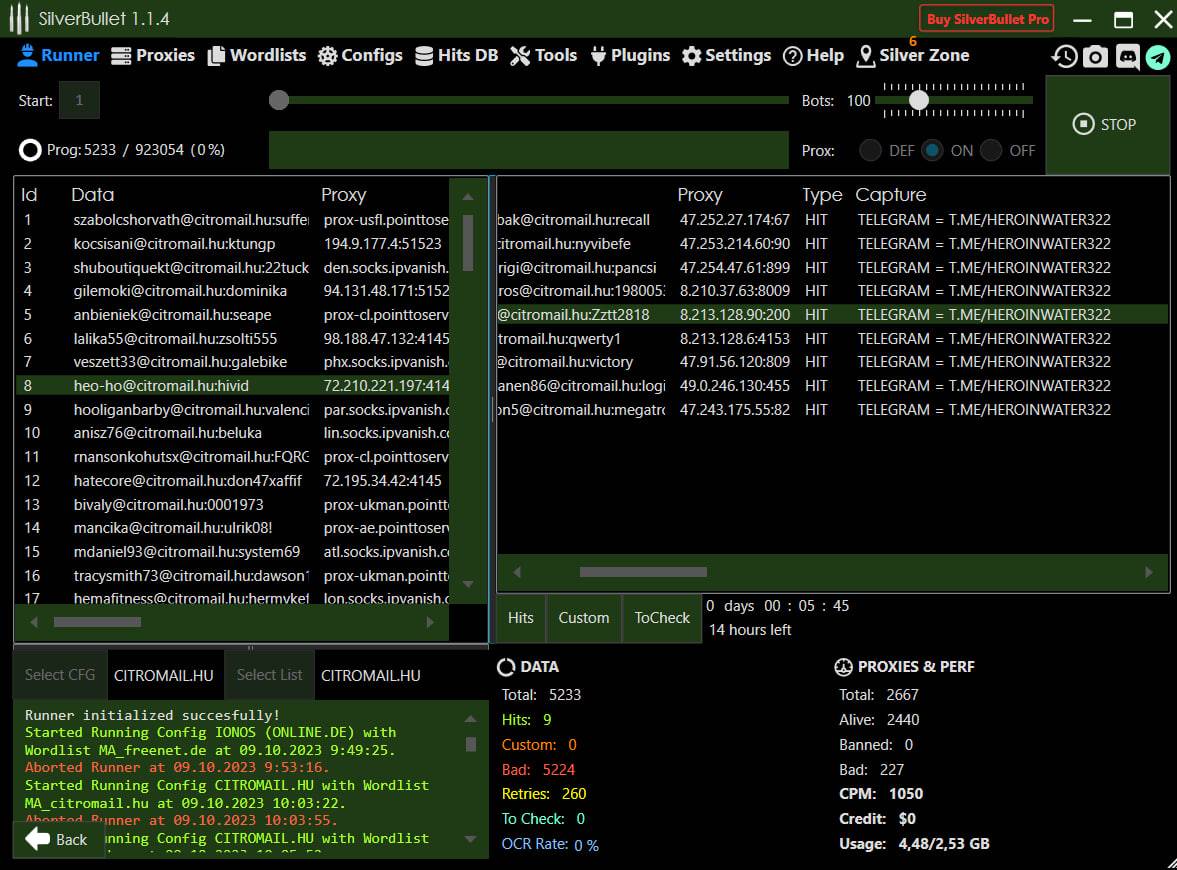Select the DEF proxy mode radio button
Image resolution: width=1177 pixels, height=870 pixels.
[x=871, y=150]
